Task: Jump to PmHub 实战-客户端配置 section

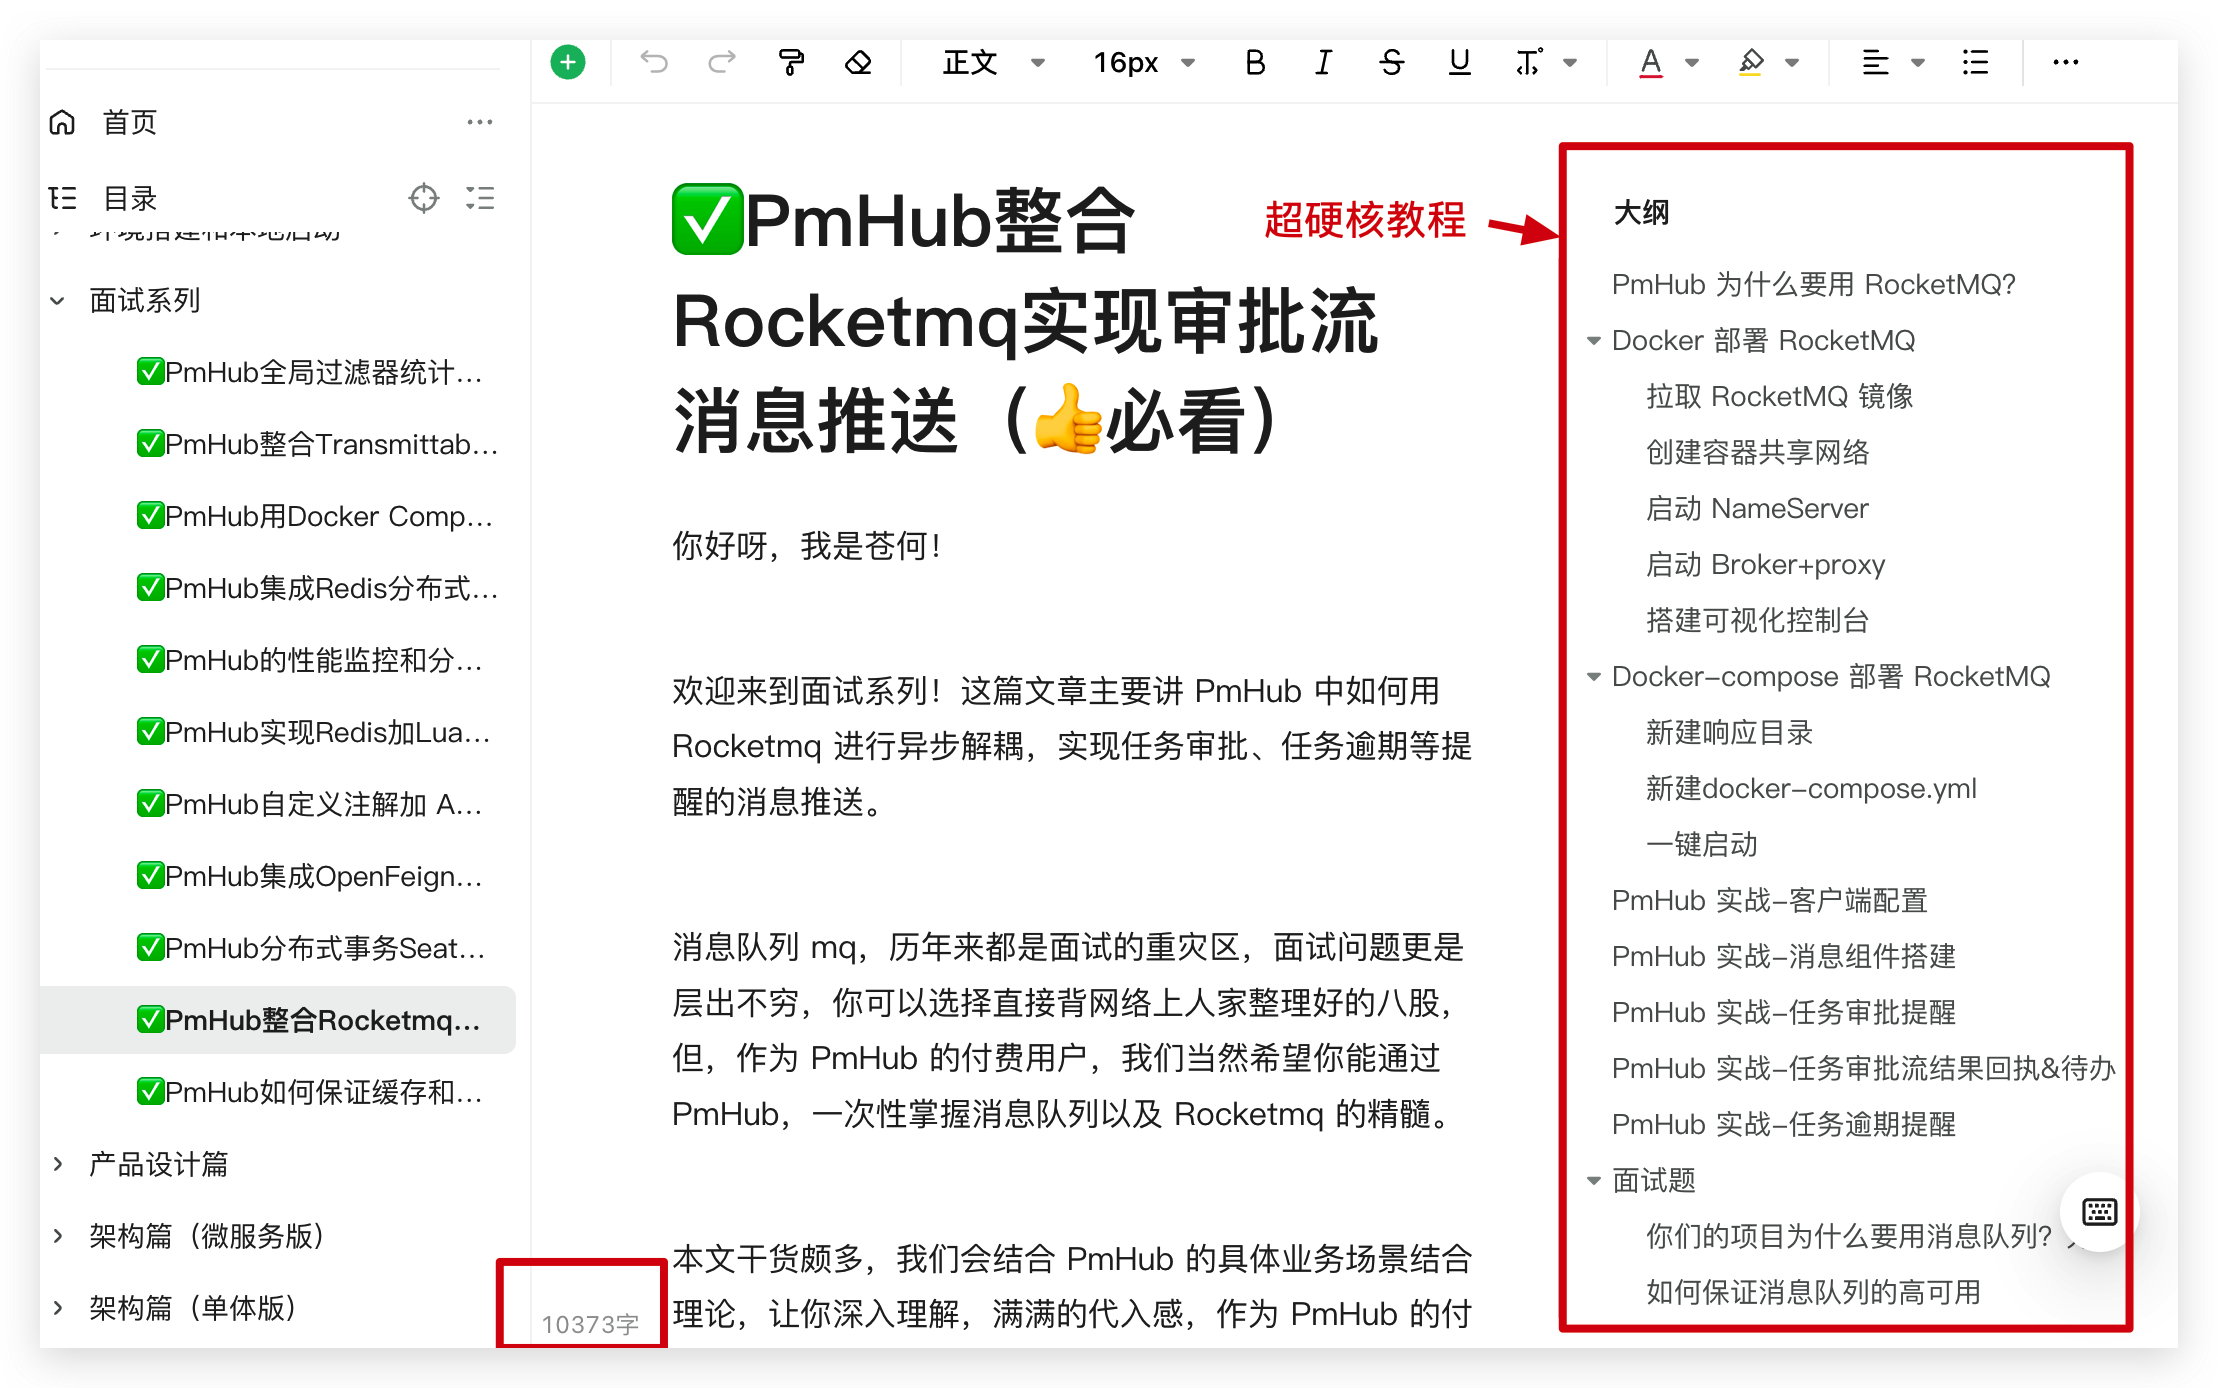Action: (x=1770, y=900)
